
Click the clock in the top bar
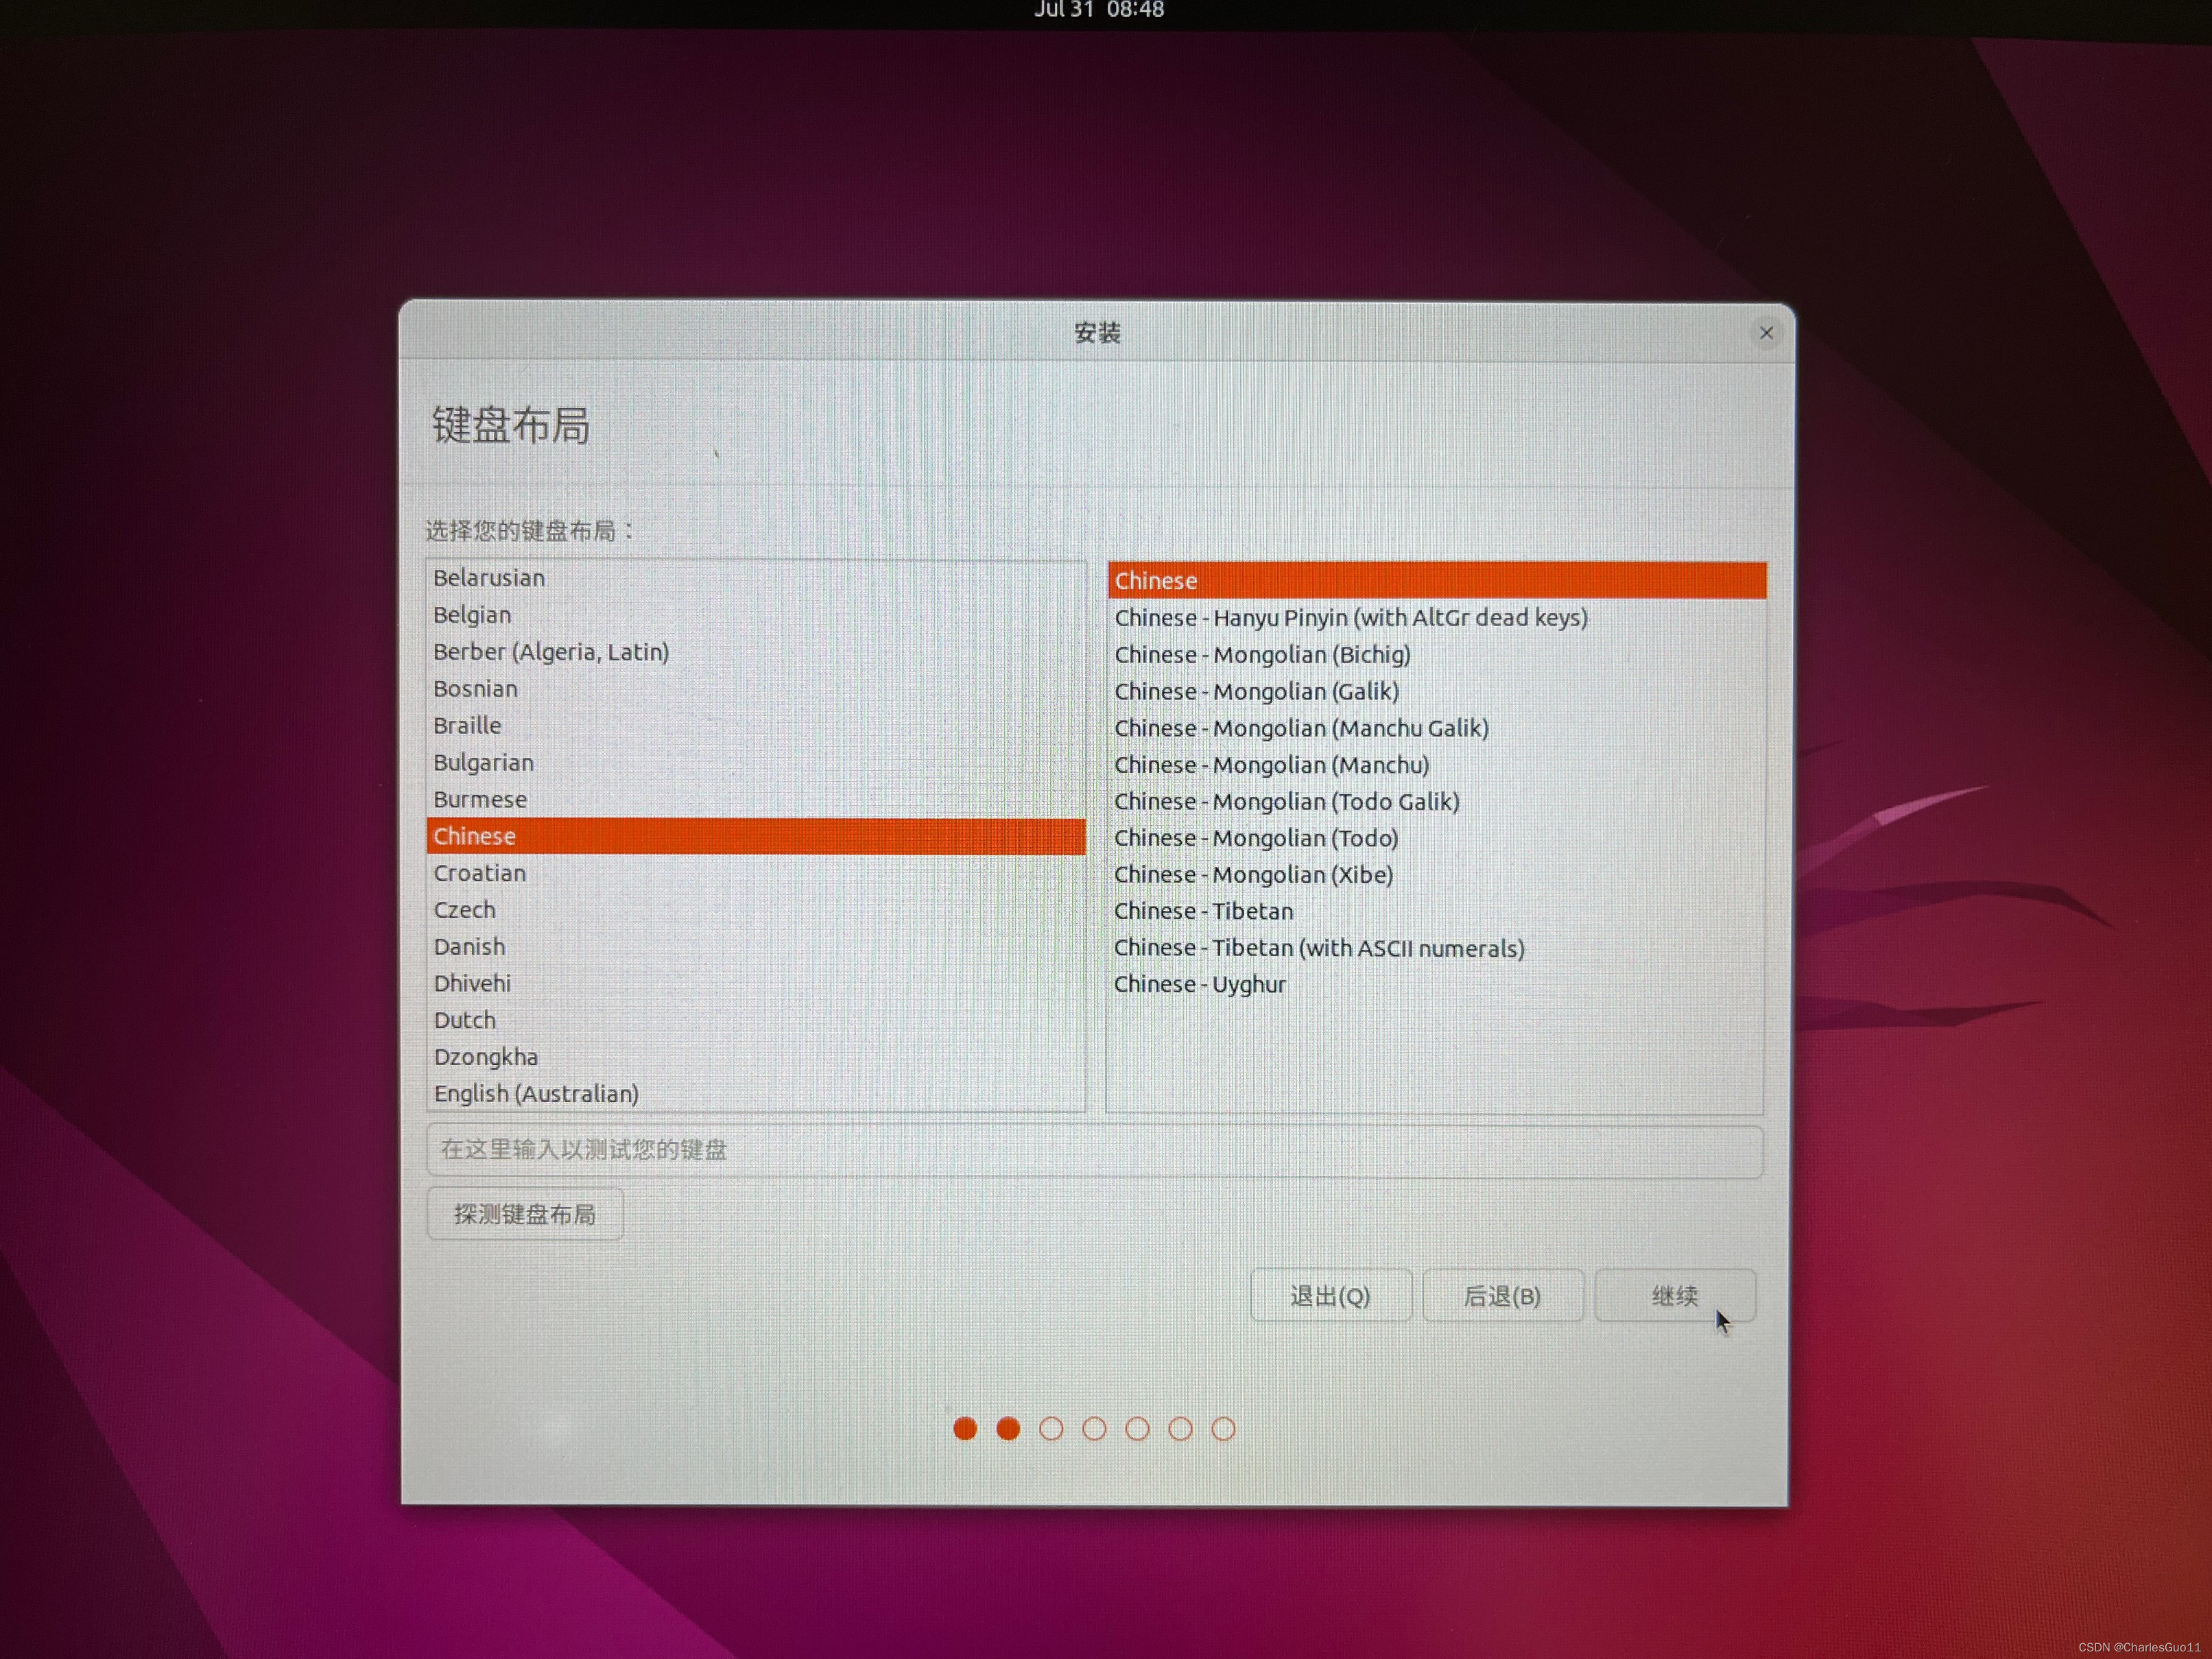point(1099,10)
